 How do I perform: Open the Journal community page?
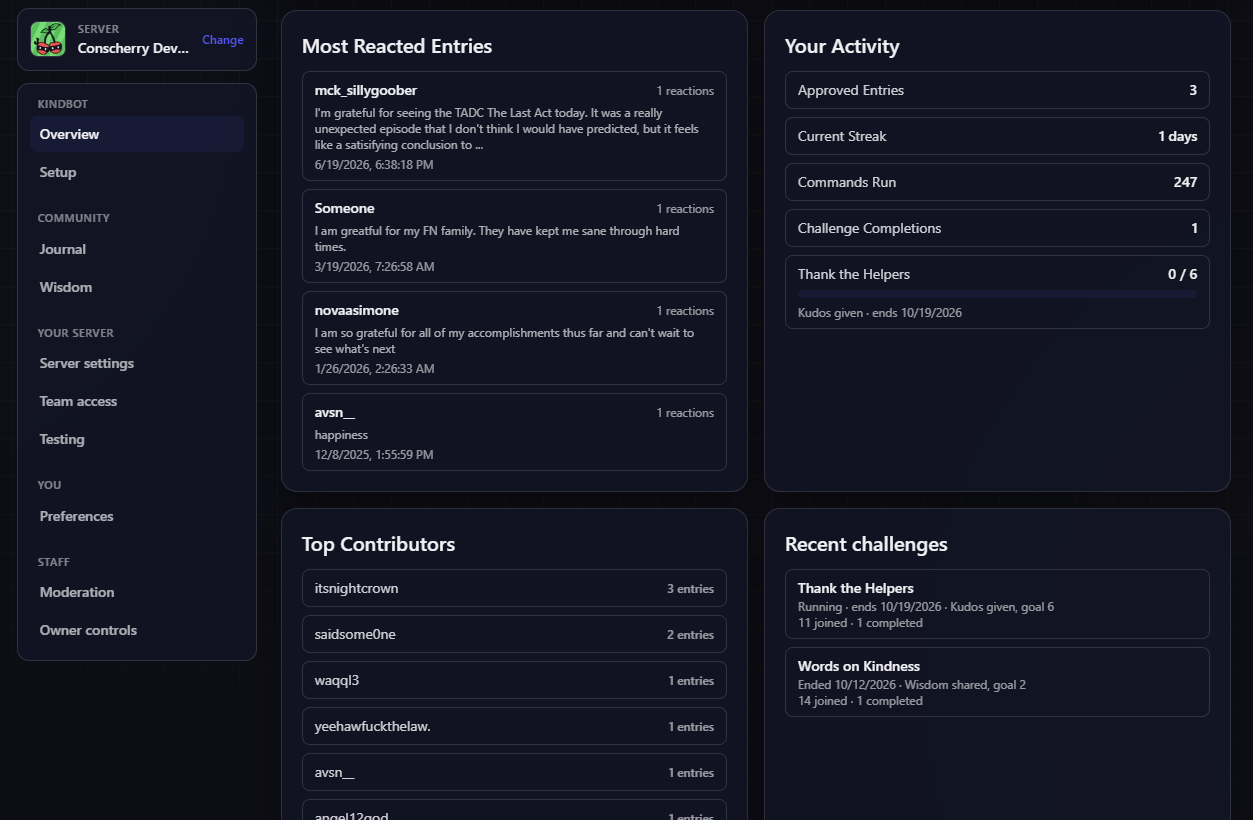137,249
